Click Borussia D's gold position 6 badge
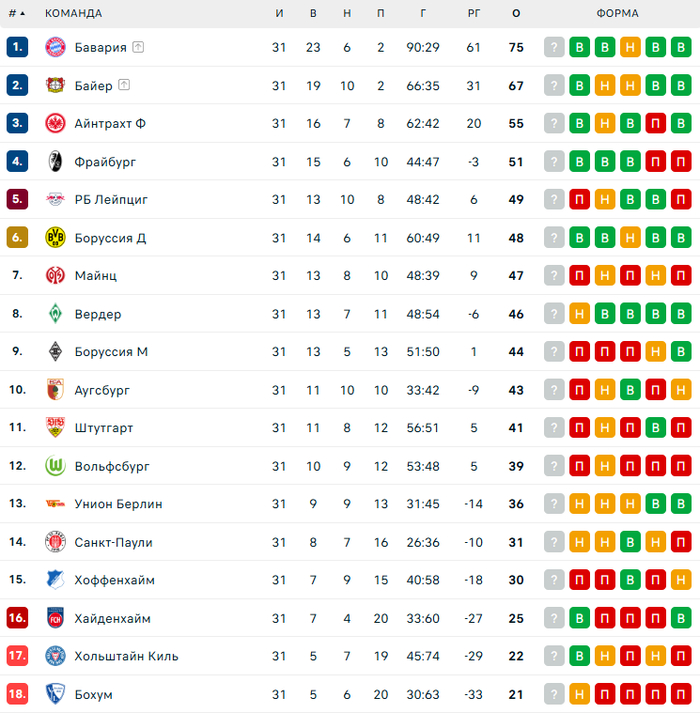This screenshot has height=713, width=700. [17, 237]
